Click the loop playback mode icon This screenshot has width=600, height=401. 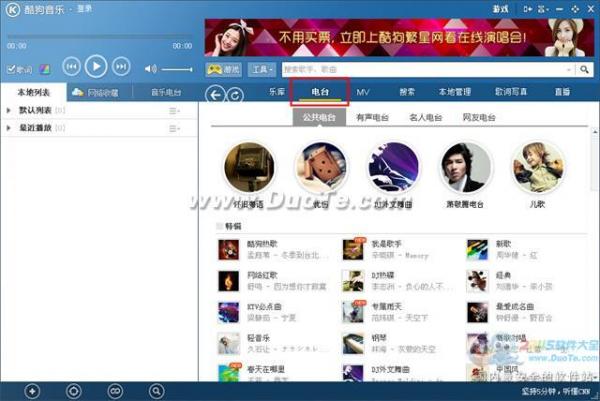[115, 391]
